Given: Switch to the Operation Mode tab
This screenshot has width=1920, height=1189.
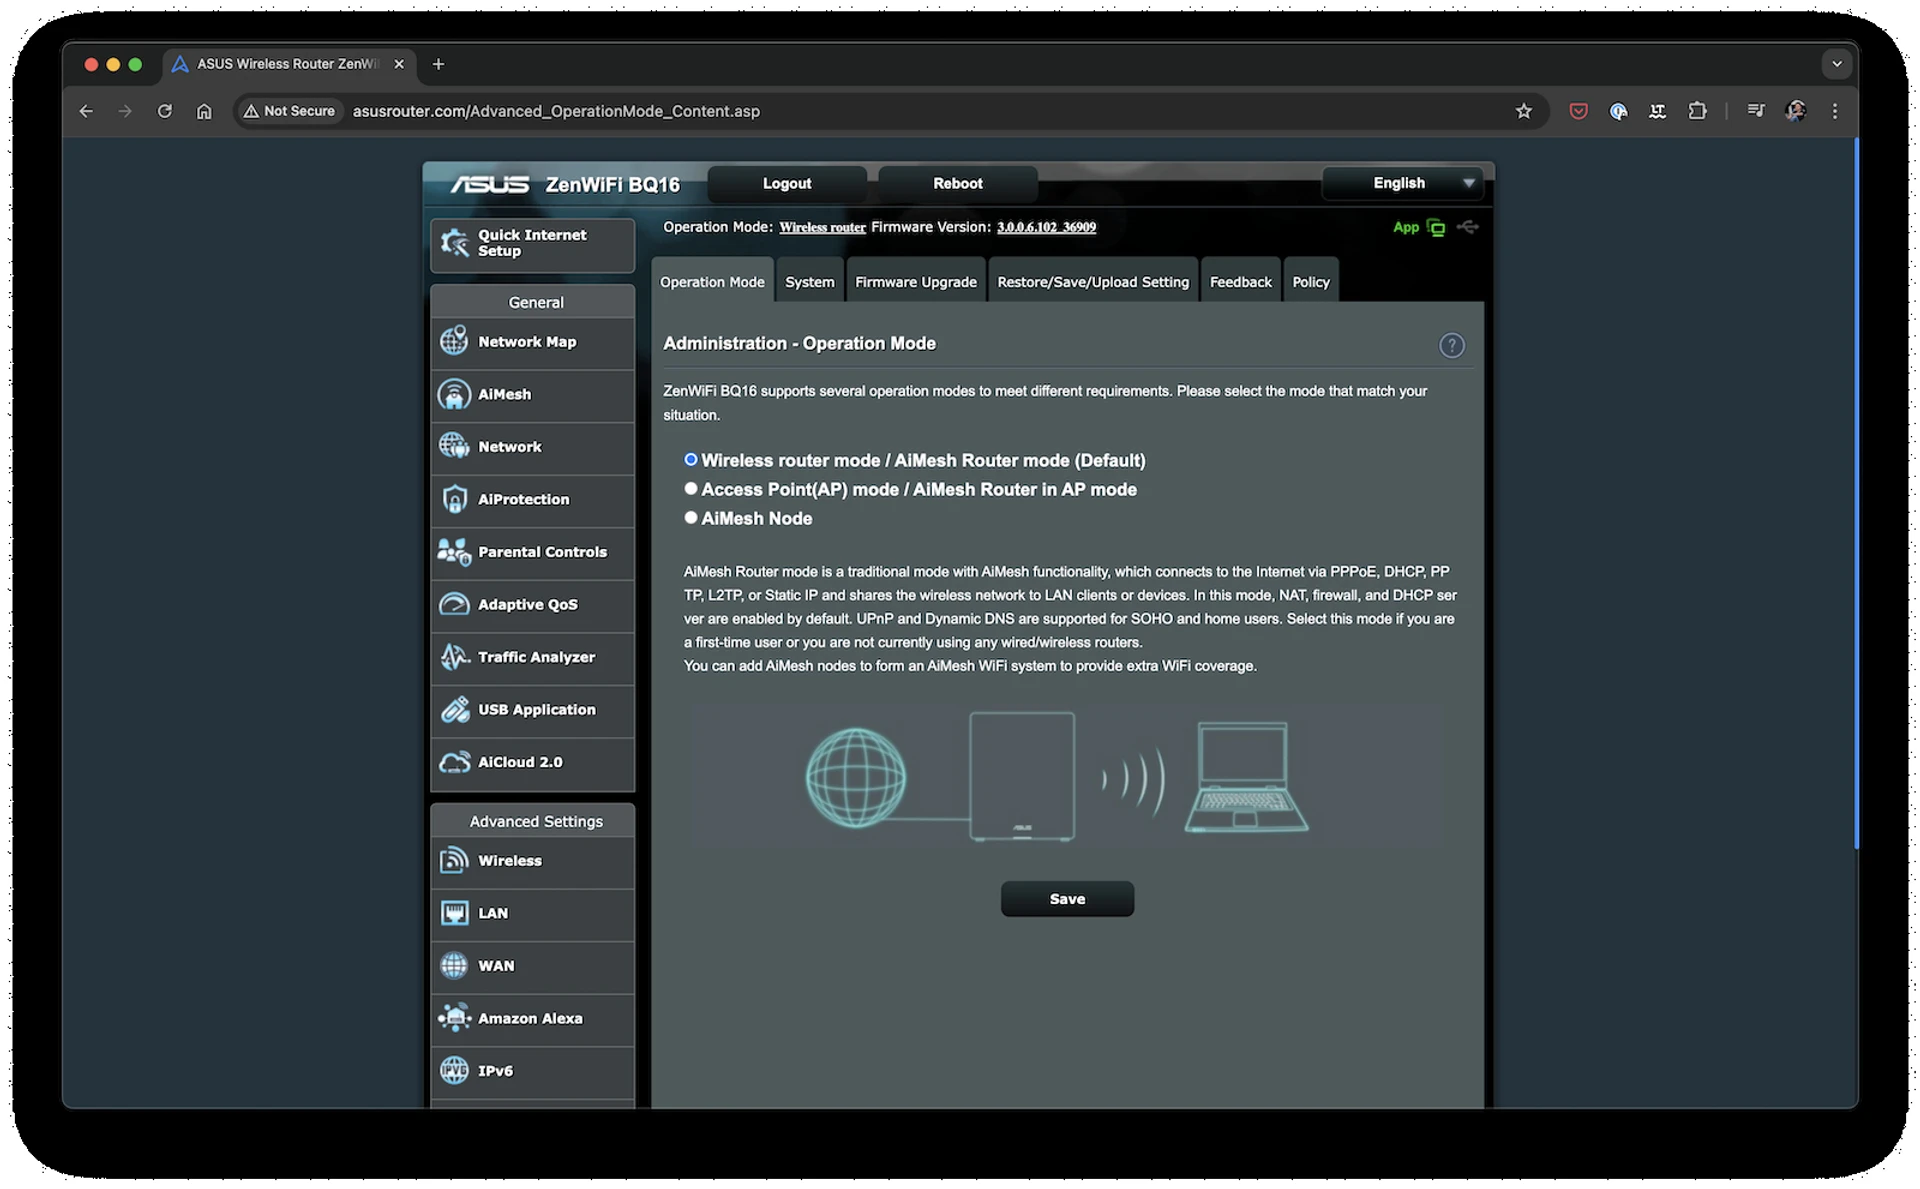Looking at the screenshot, I should click(712, 281).
